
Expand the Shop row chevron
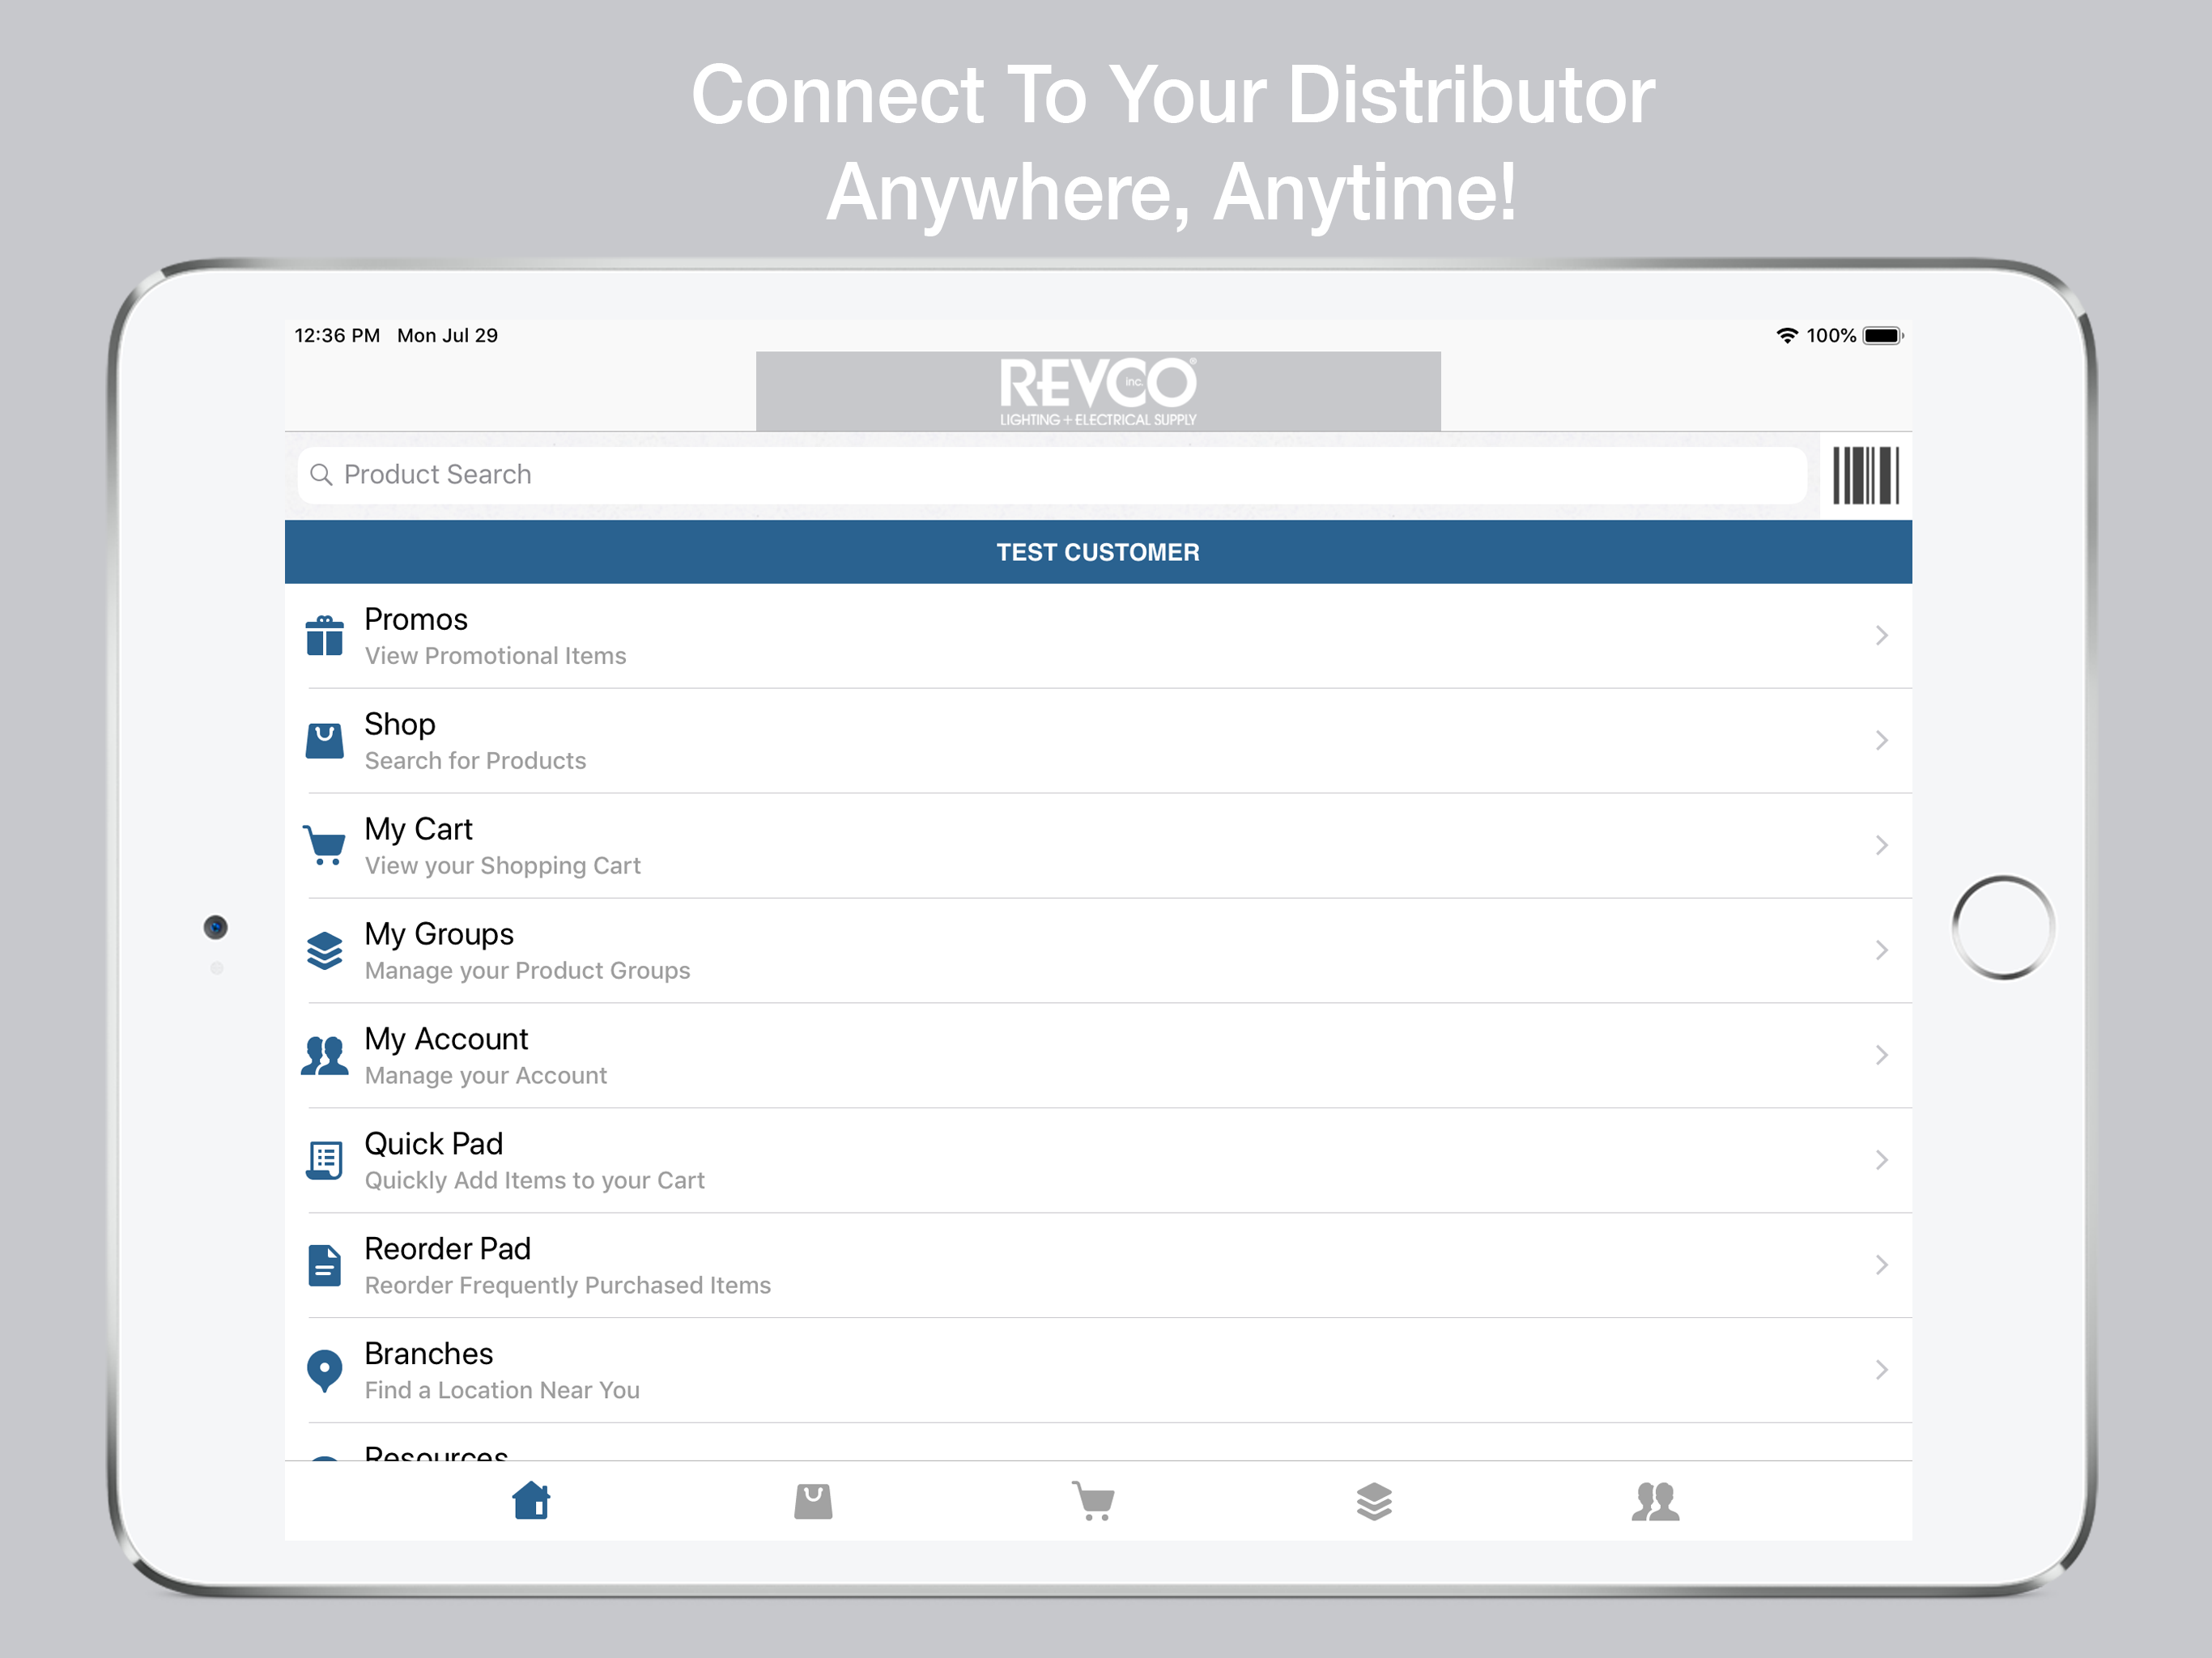(1881, 741)
